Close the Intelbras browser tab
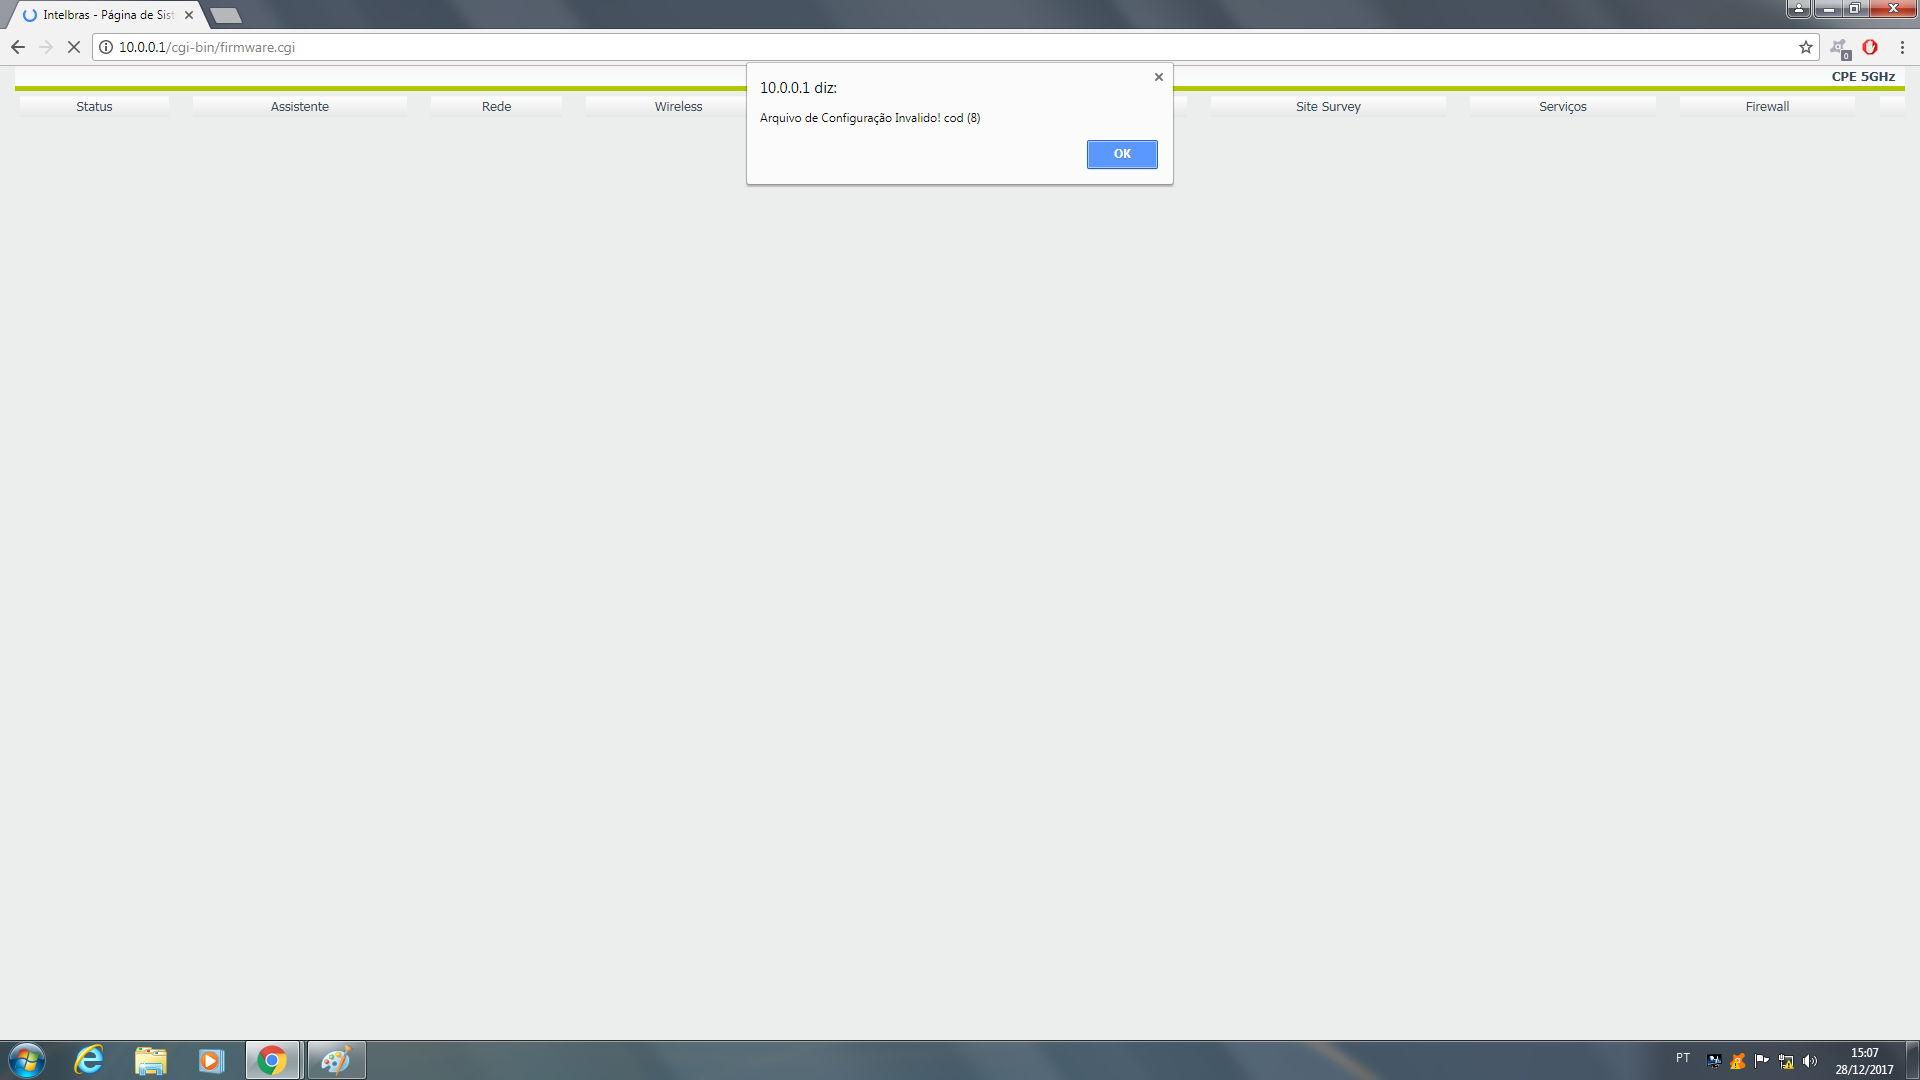The width and height of the screenshot is (1920, 1080). [x=189, y=15]
